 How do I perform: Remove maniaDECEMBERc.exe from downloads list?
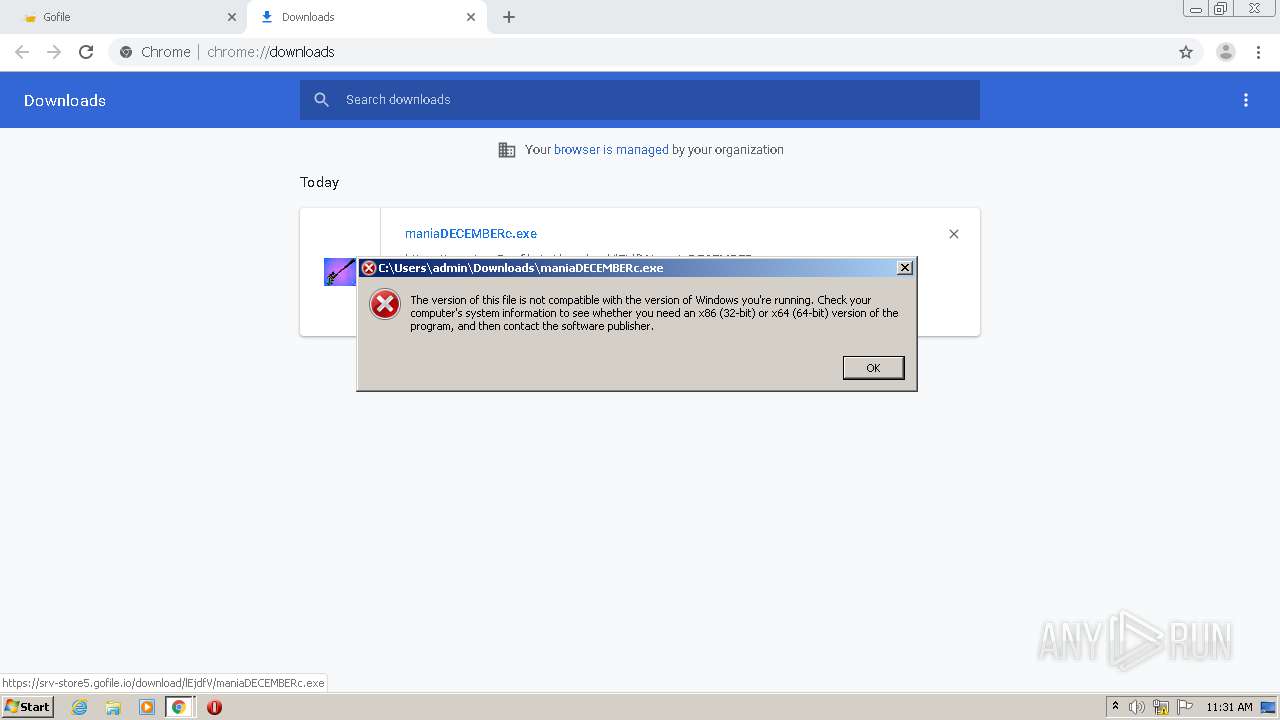coord(954,234)
